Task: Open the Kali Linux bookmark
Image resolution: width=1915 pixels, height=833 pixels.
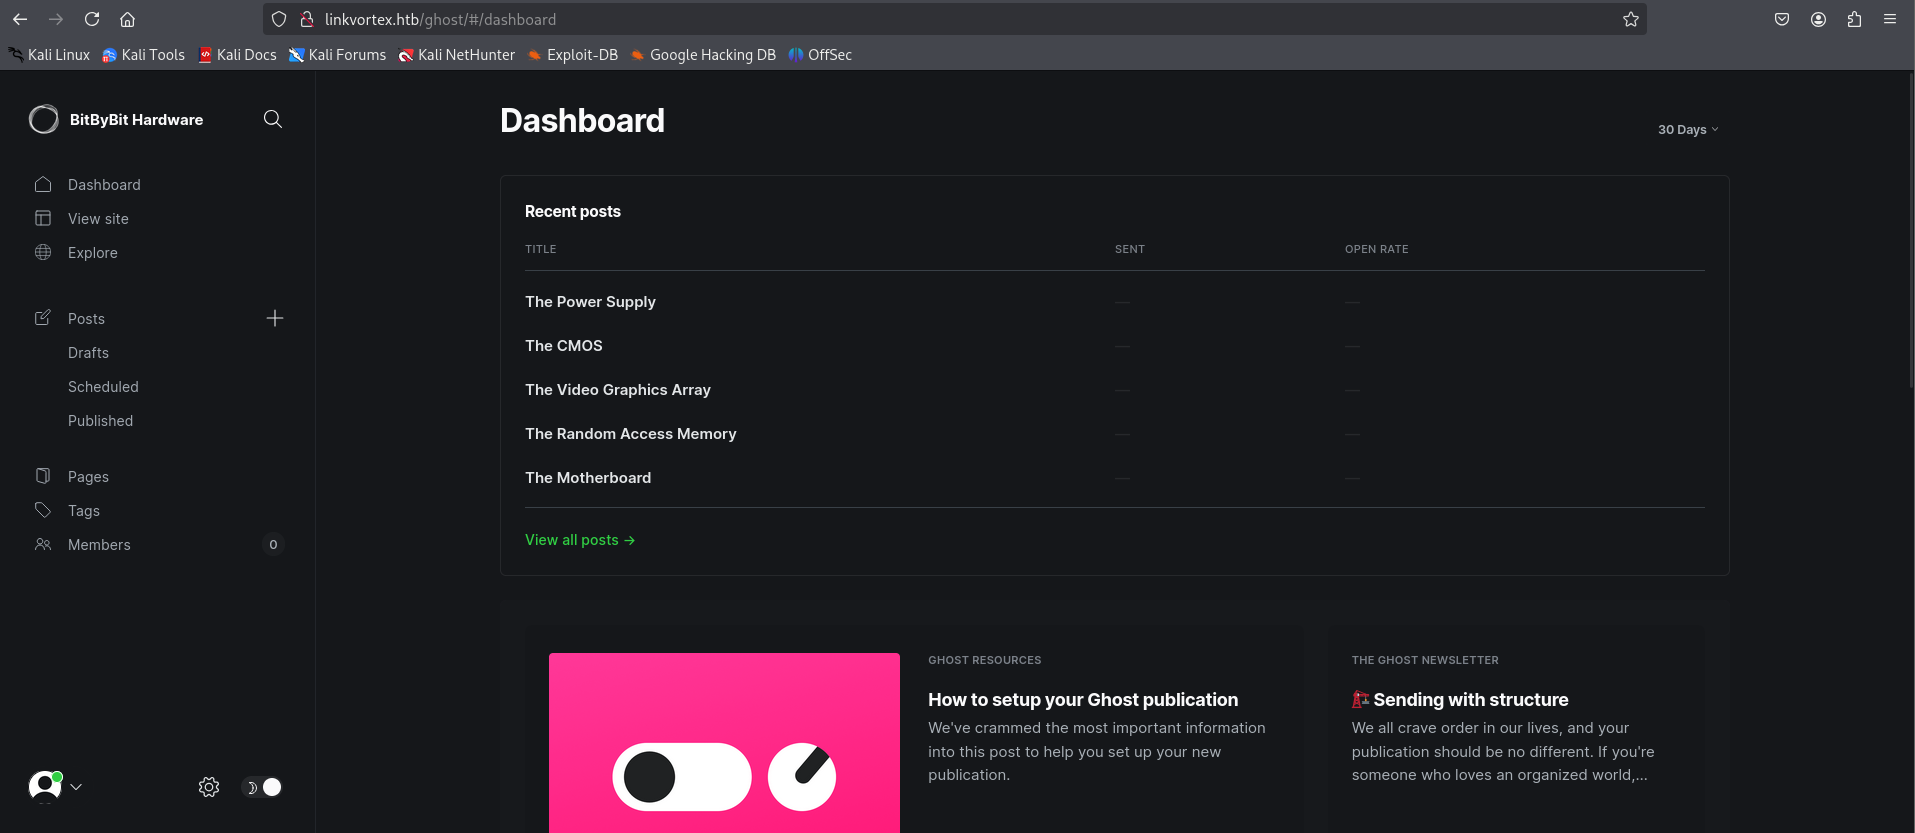Action: point(49,55)
